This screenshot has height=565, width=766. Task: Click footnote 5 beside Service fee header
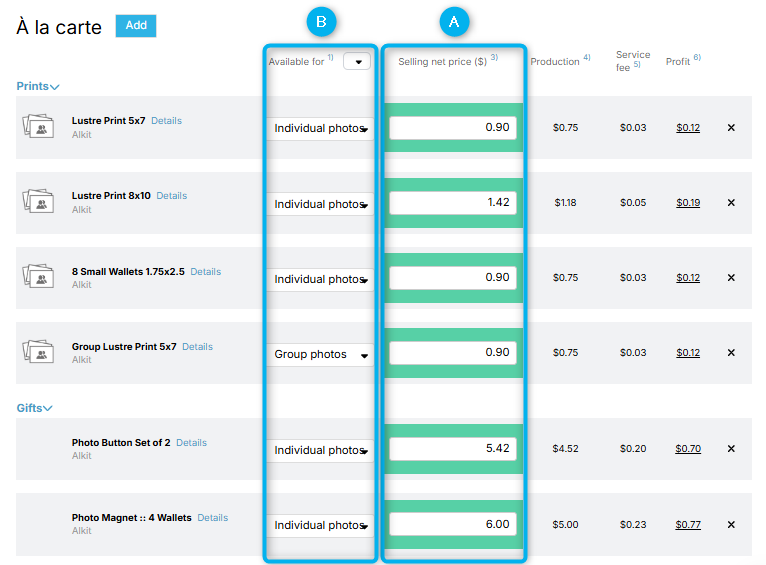(x=637, y=64)
